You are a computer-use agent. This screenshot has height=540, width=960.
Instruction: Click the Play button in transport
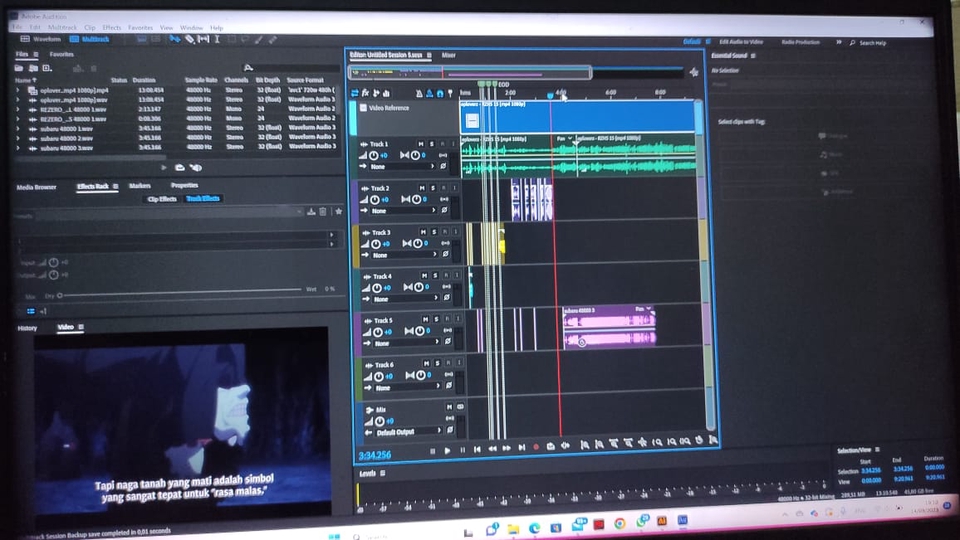pos(448,451)
